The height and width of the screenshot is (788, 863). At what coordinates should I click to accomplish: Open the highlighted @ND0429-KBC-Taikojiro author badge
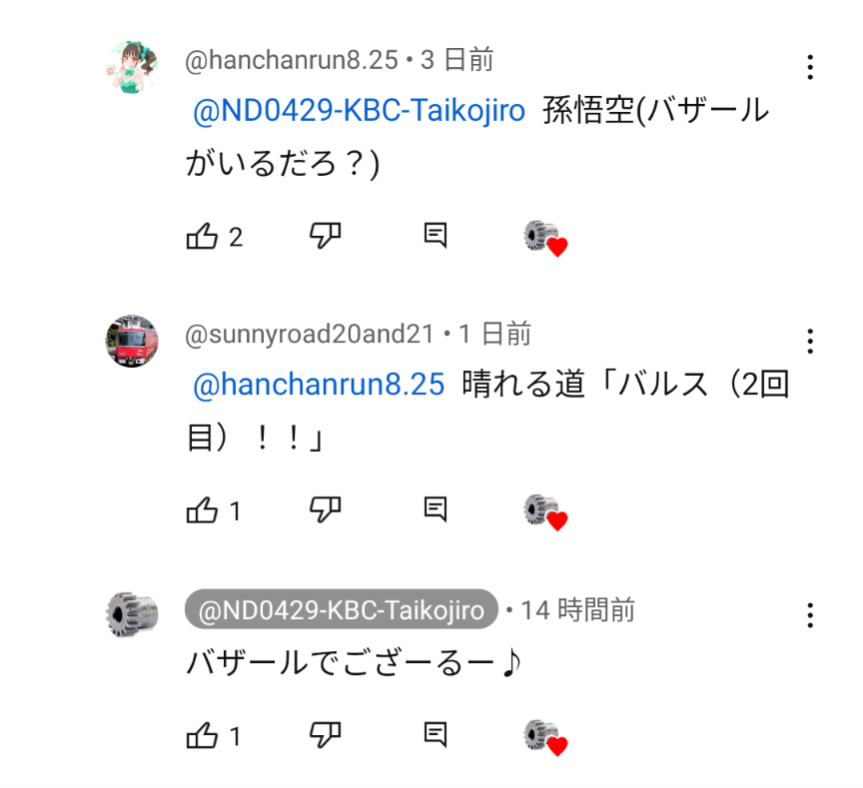click(341, 609)
